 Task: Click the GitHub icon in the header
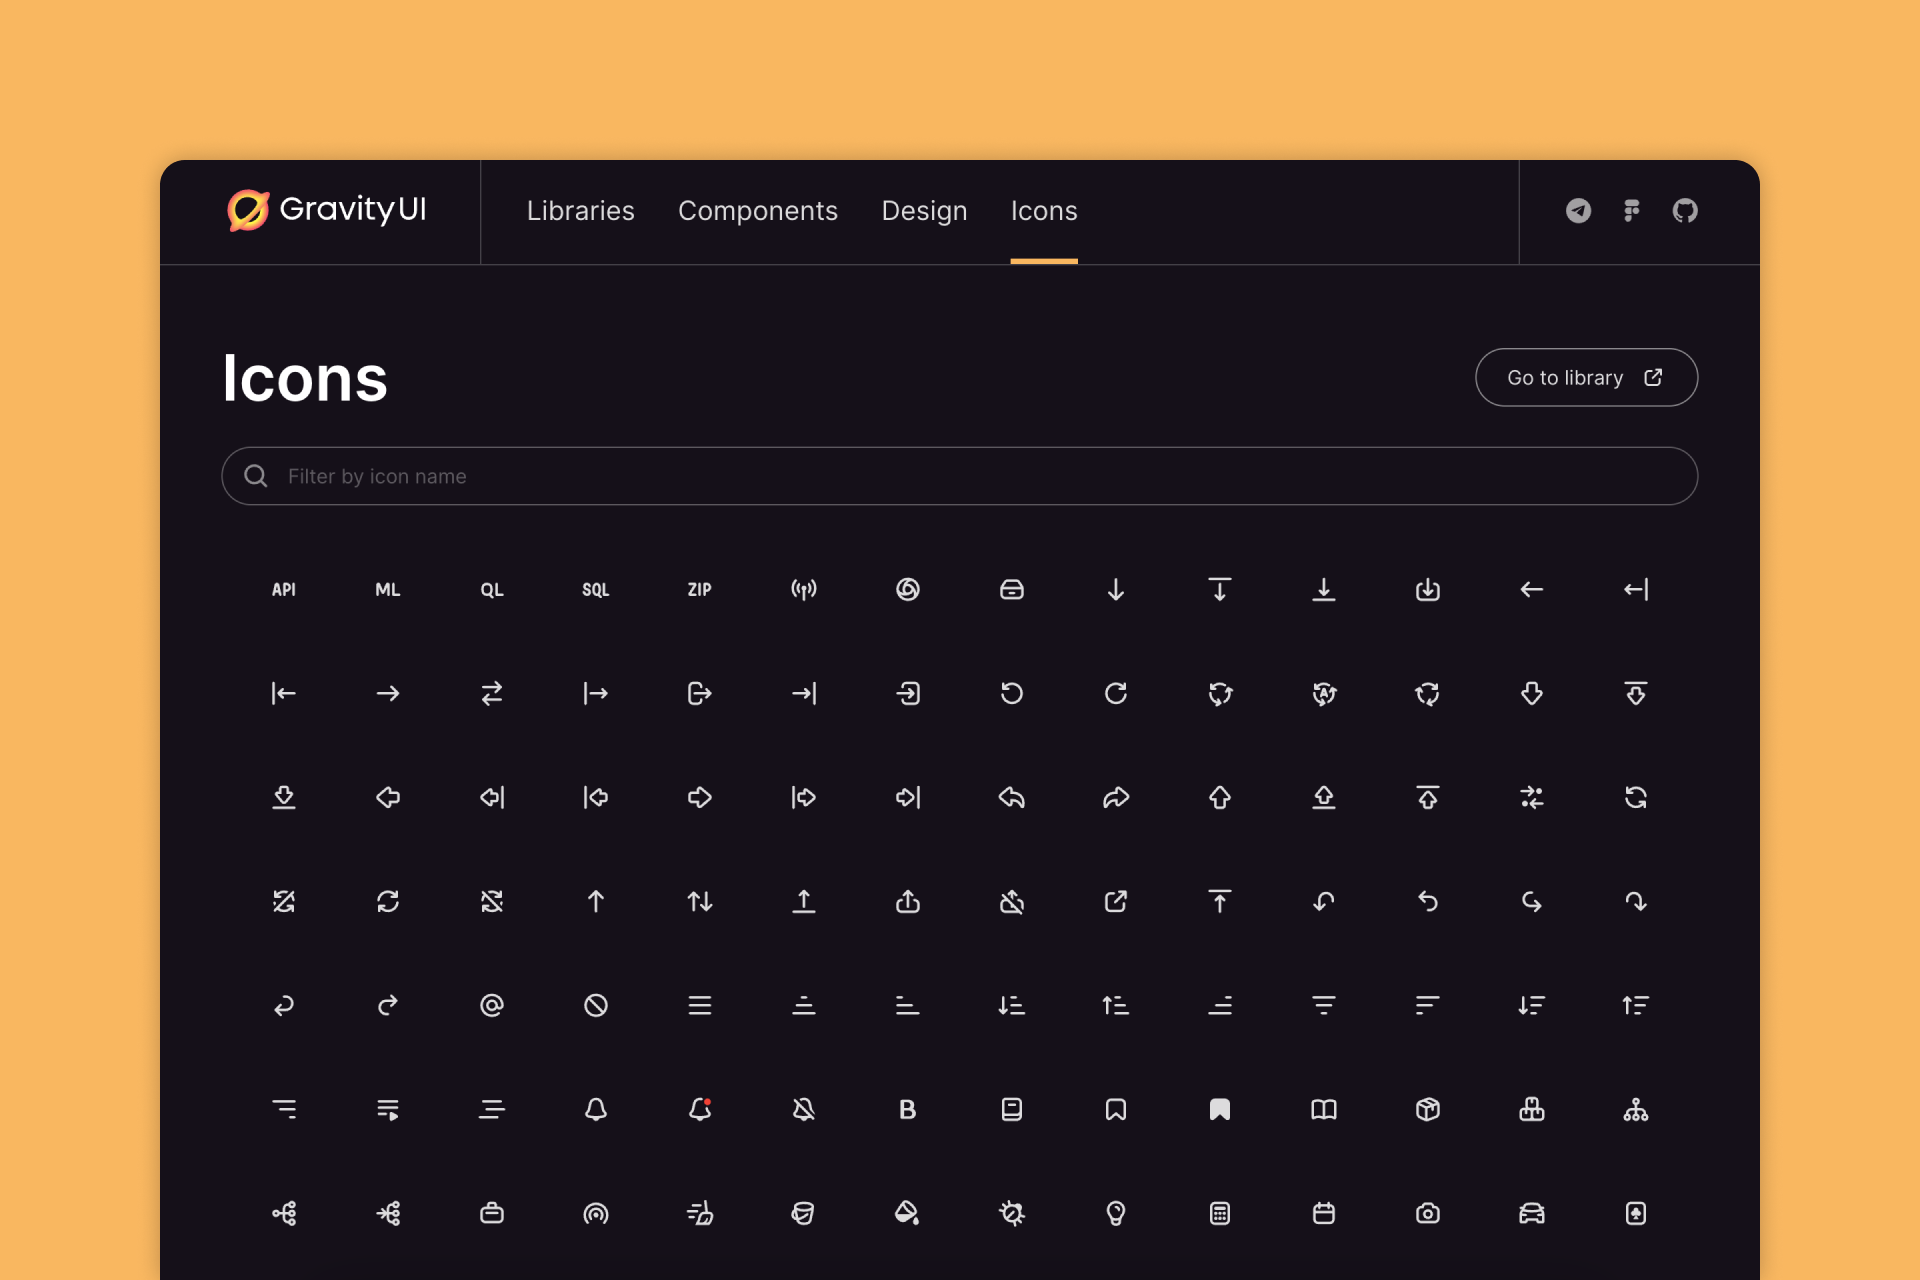click(1685, 210)
